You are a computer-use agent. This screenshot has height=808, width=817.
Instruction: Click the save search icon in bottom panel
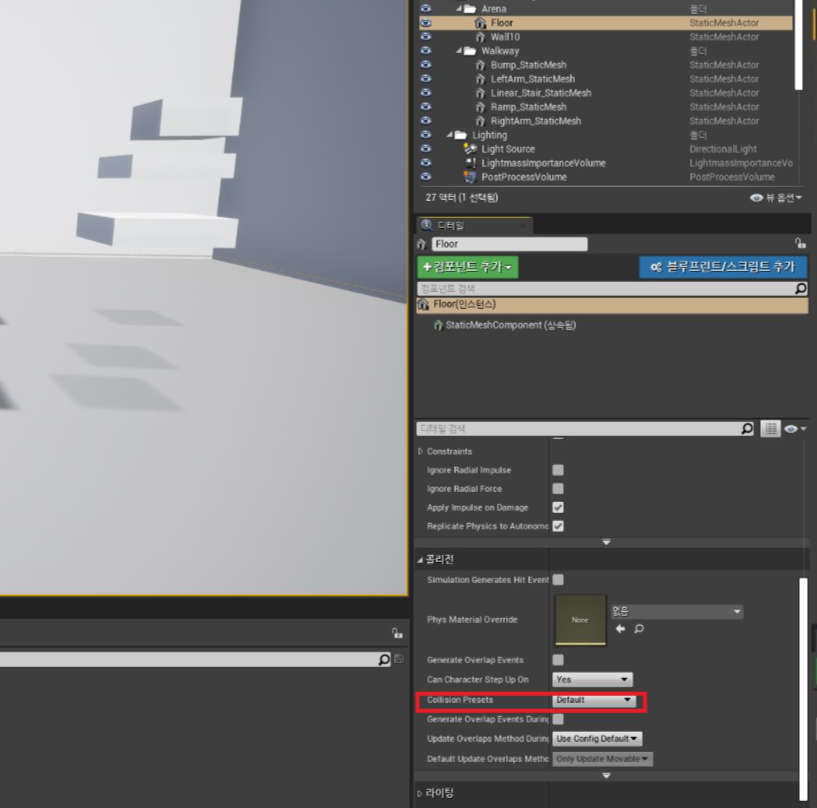(399, 659)
